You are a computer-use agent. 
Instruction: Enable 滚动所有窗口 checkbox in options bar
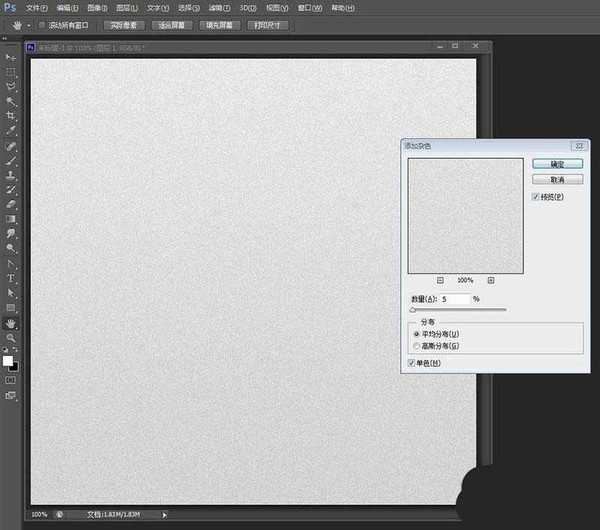point(41,24)
